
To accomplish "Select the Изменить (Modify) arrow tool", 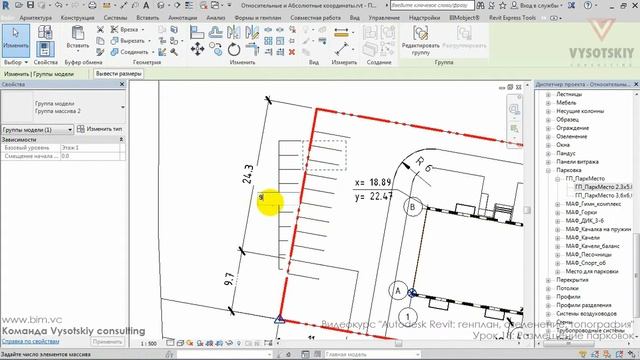I will (16, 40).
